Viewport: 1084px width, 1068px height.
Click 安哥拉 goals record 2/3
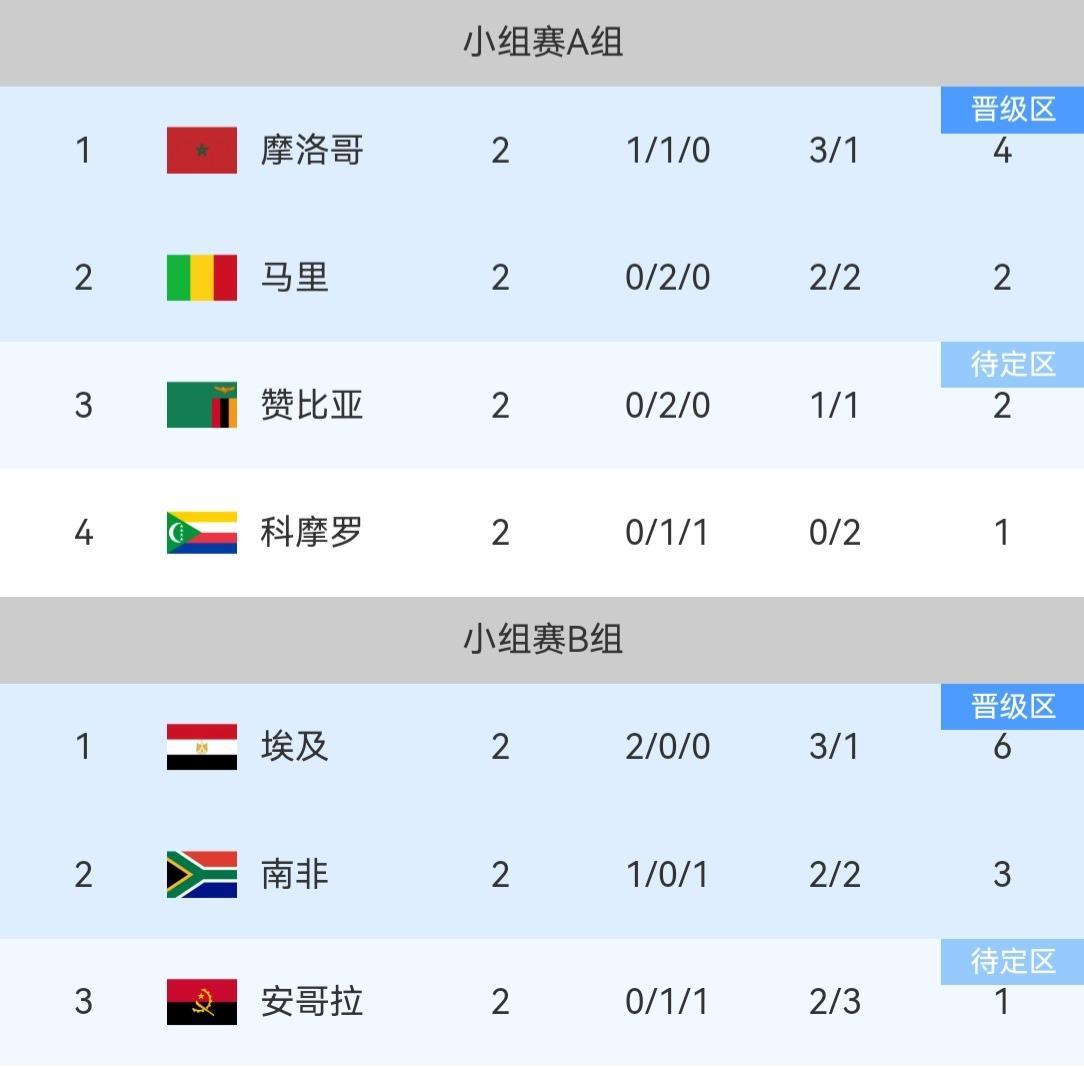point(834,1001)
